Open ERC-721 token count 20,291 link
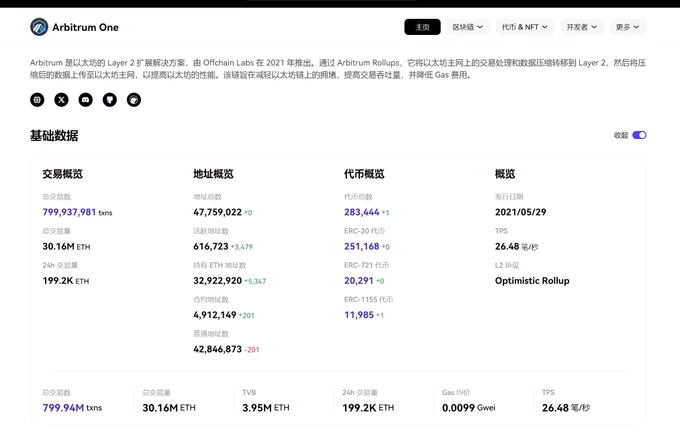Screen dimensions: 680x440 359,280
